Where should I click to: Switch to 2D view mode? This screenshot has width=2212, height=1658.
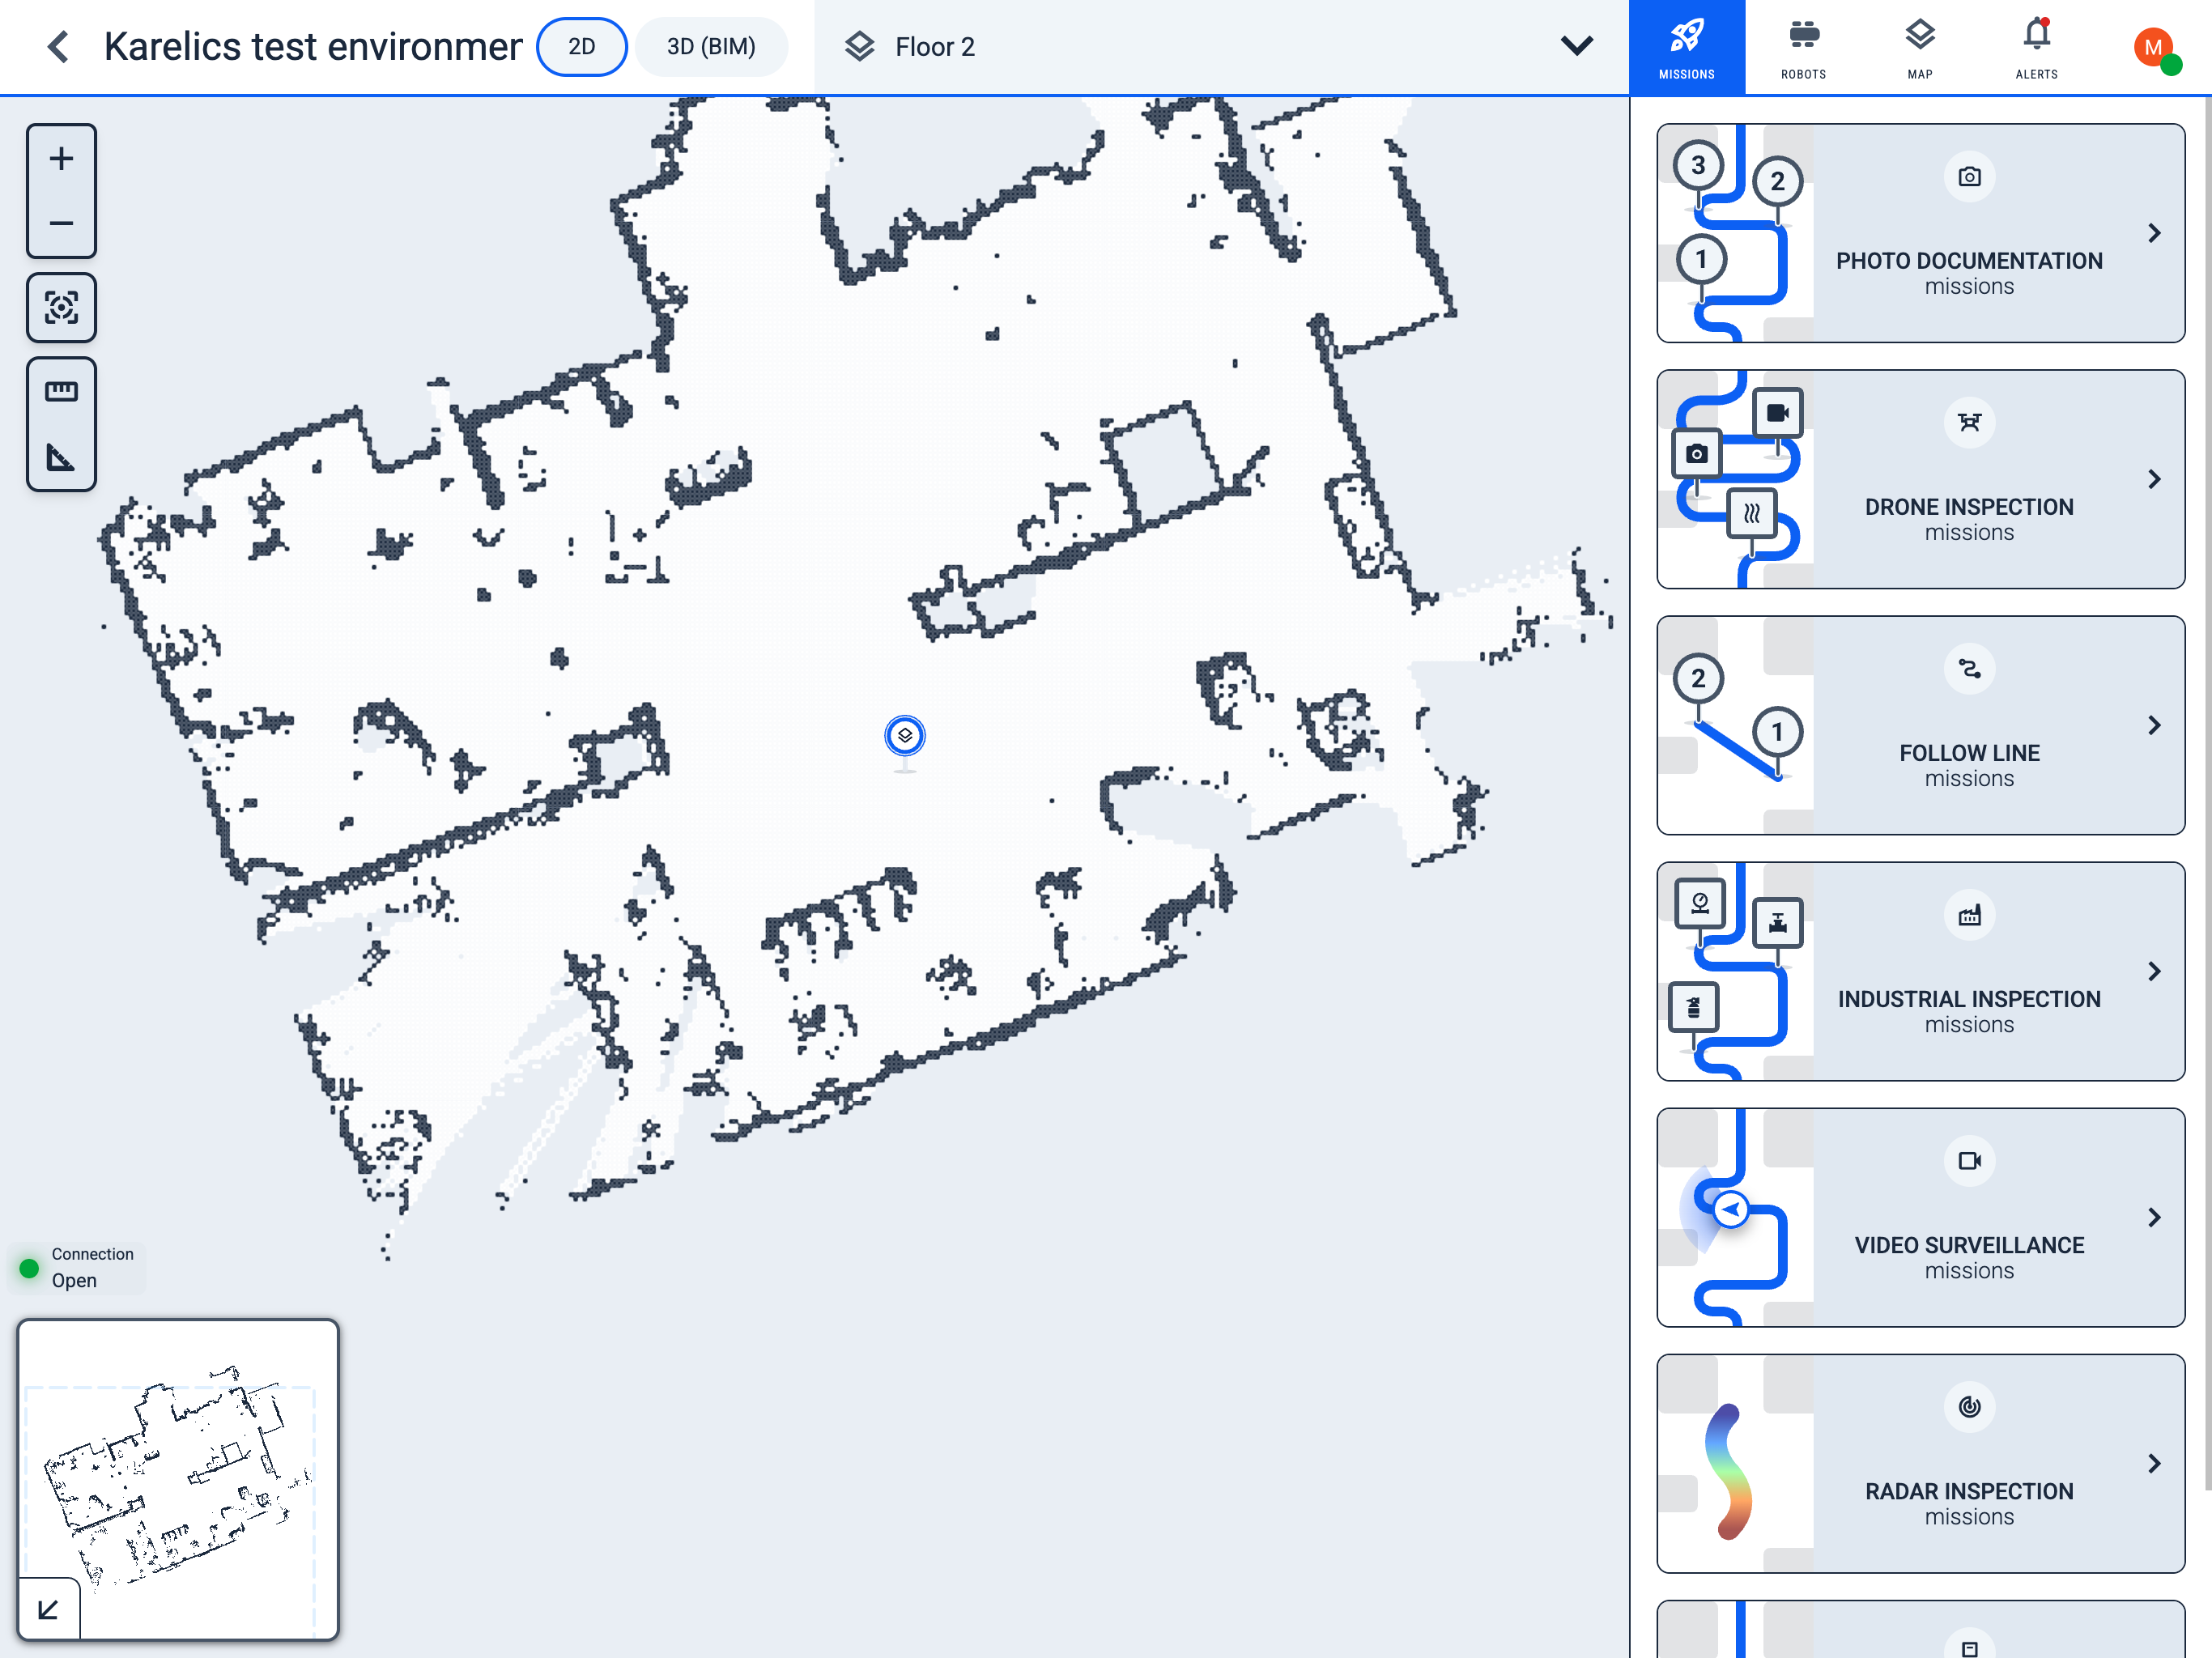click(582, 47)
